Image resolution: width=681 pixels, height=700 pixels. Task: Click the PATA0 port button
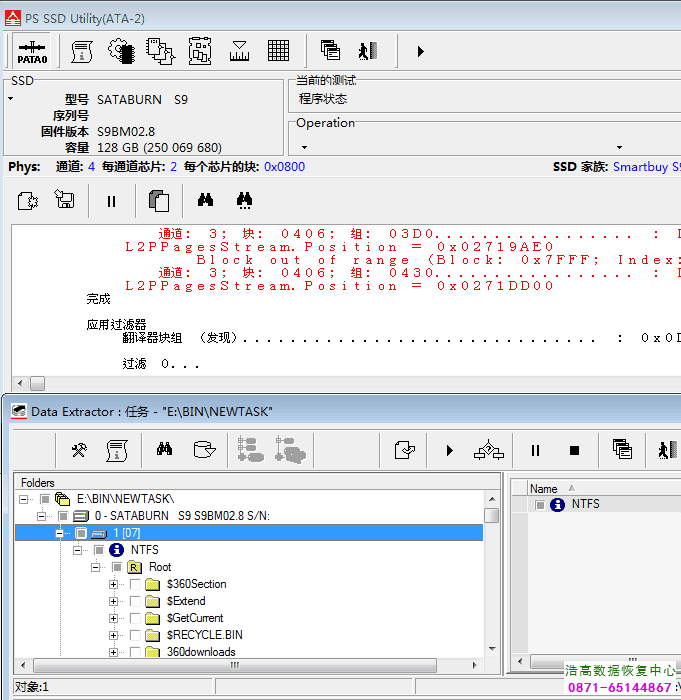coord(32,51)
